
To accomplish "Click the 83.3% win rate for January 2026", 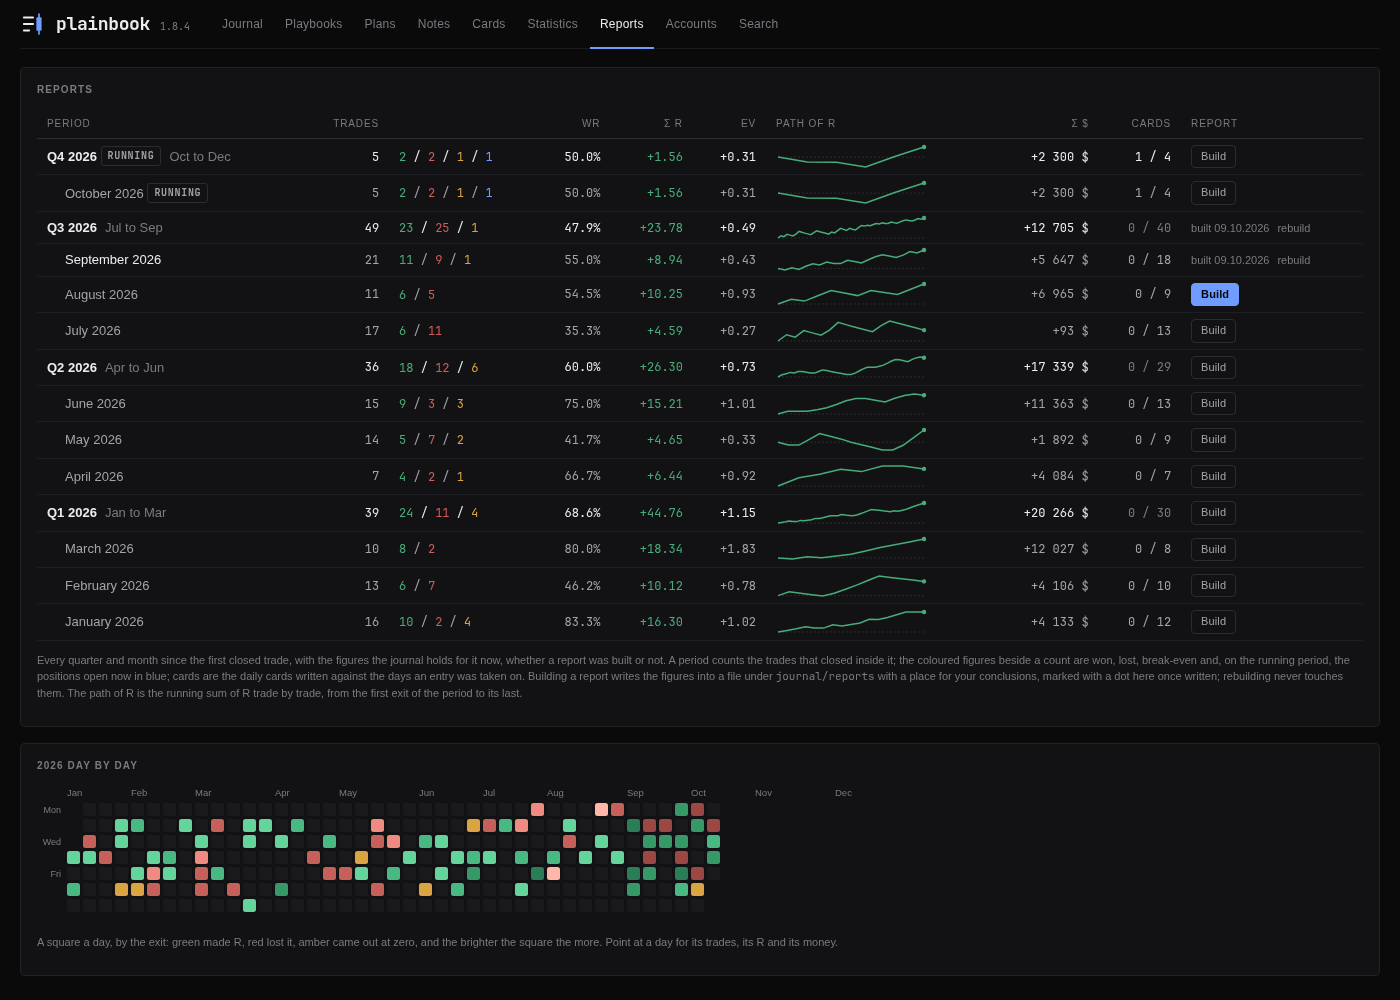I will pyautogui.click(x=583, y=622).
